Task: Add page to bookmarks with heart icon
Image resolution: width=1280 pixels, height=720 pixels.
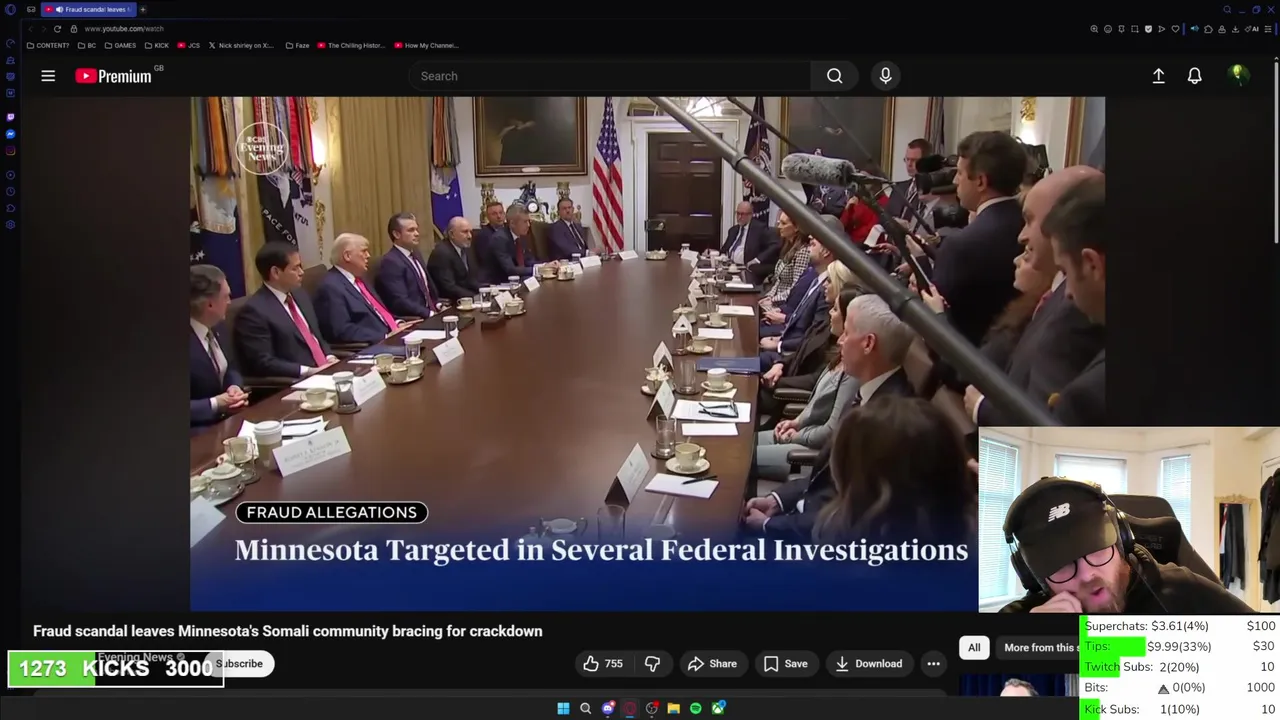Action: pos(1175,29)
